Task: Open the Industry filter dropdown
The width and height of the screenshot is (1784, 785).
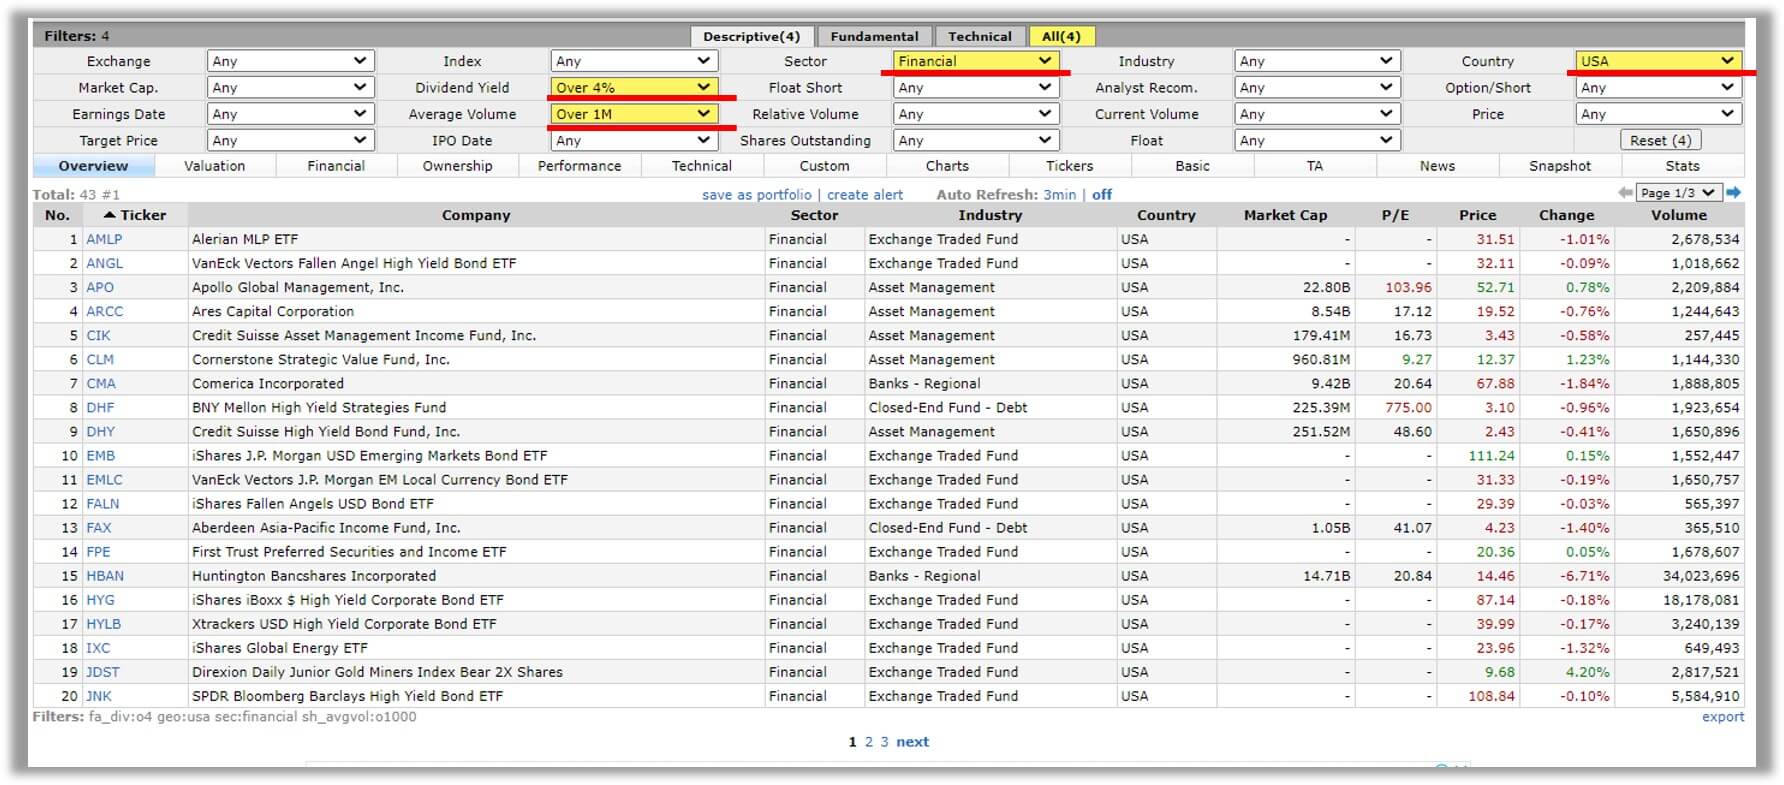Action: pos(1317,61)
